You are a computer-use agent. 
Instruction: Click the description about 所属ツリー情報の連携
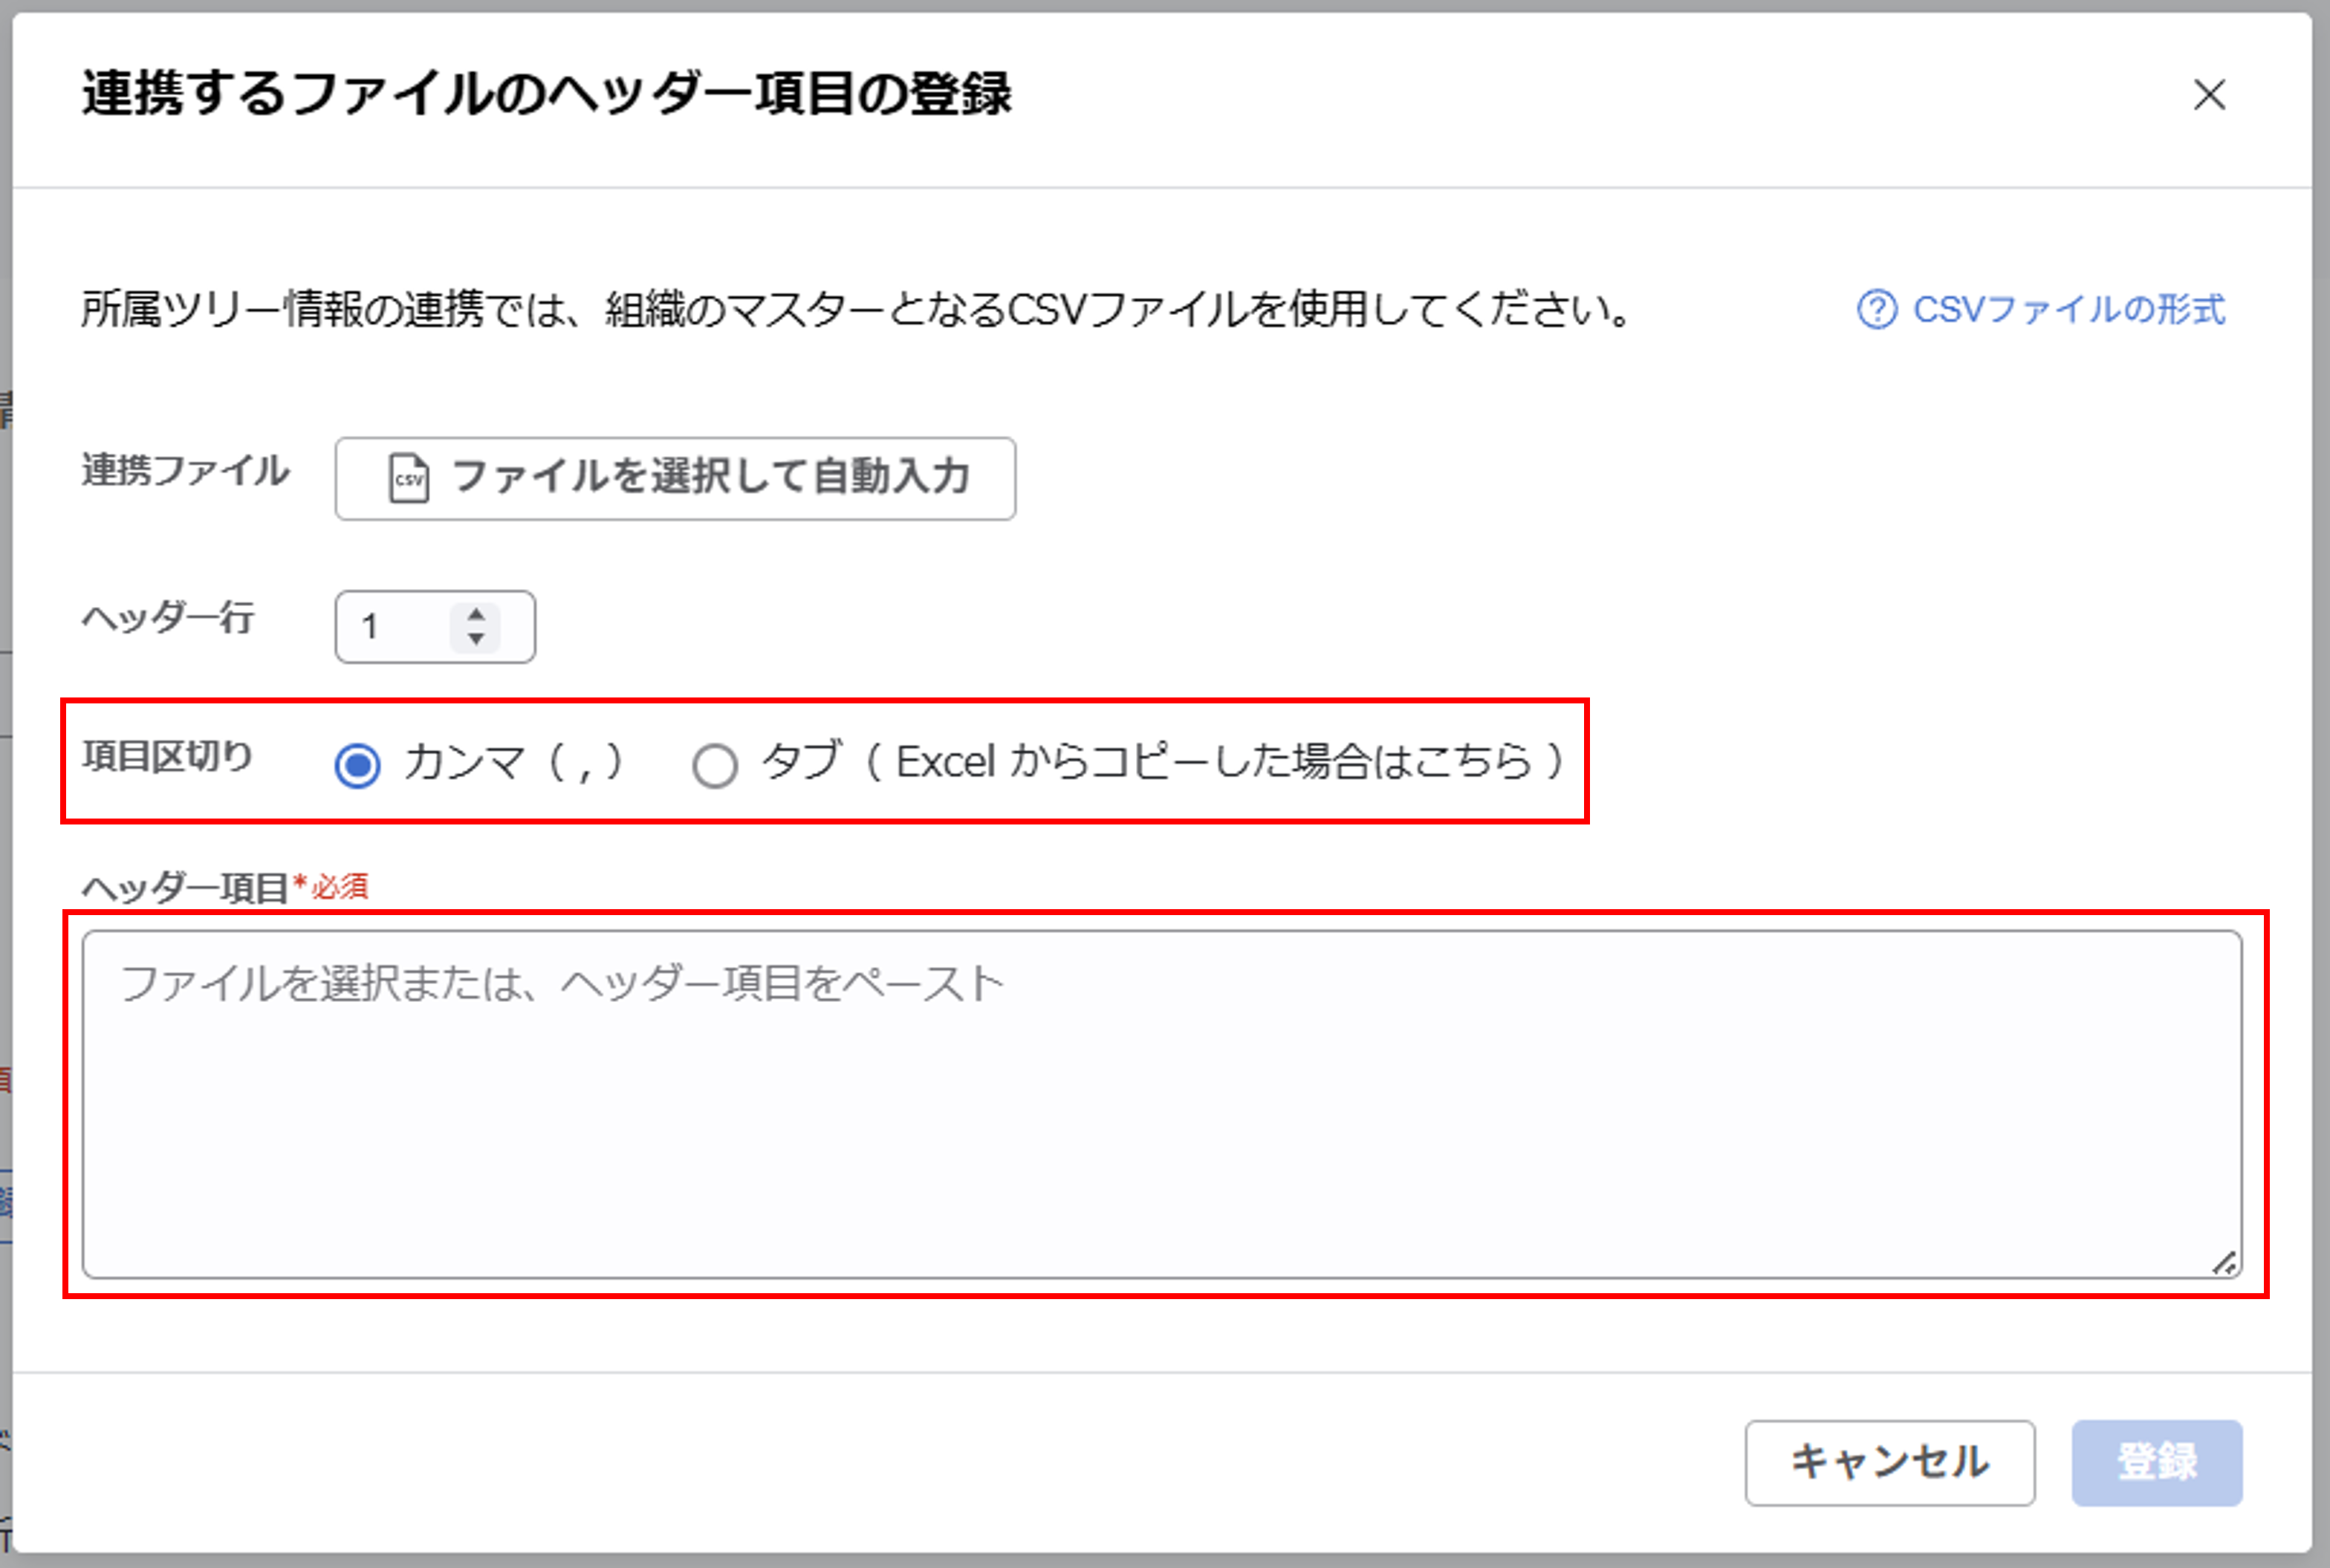pos(856,309)
